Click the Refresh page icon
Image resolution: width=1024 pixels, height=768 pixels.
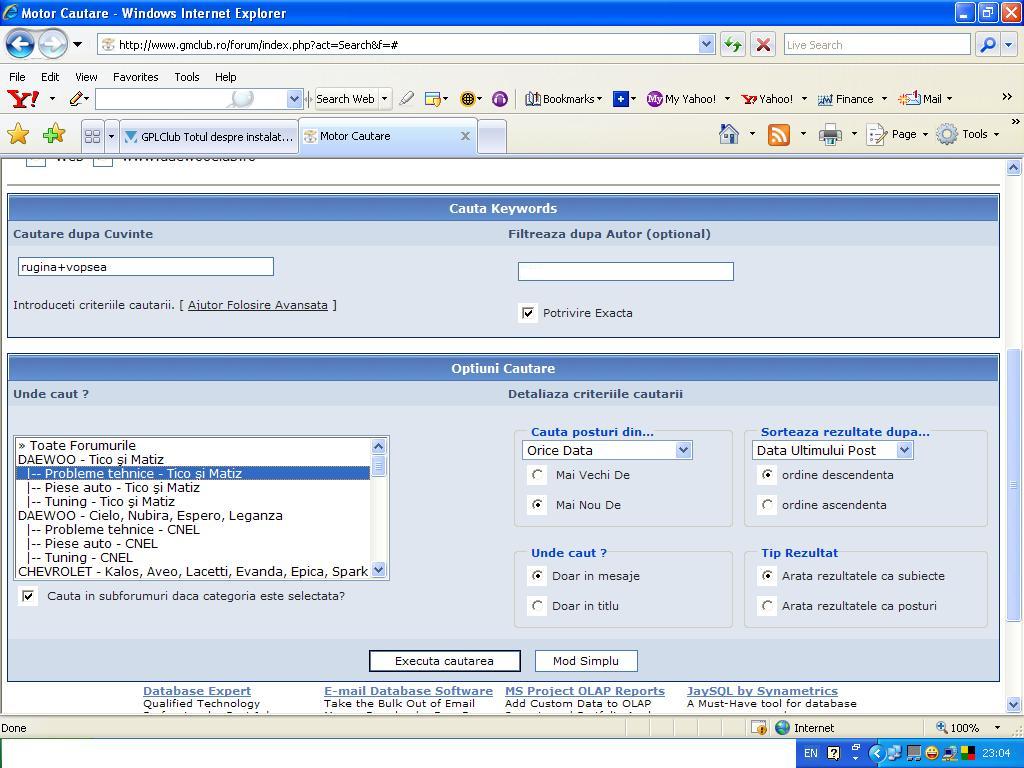point(733,44)
